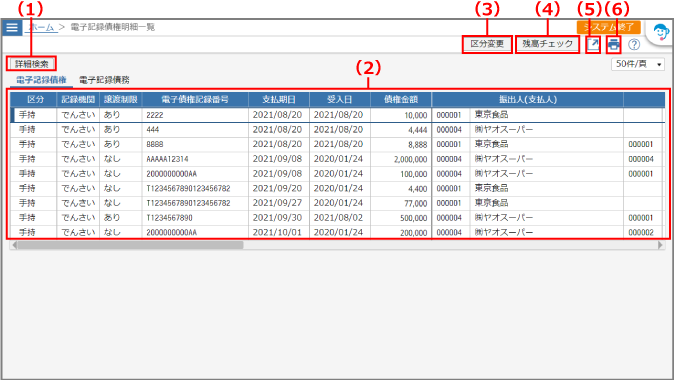The height and width of the screenshot is (380, 674).
Task: Open 詳細検索 search panel
Action: pos(31,64)
